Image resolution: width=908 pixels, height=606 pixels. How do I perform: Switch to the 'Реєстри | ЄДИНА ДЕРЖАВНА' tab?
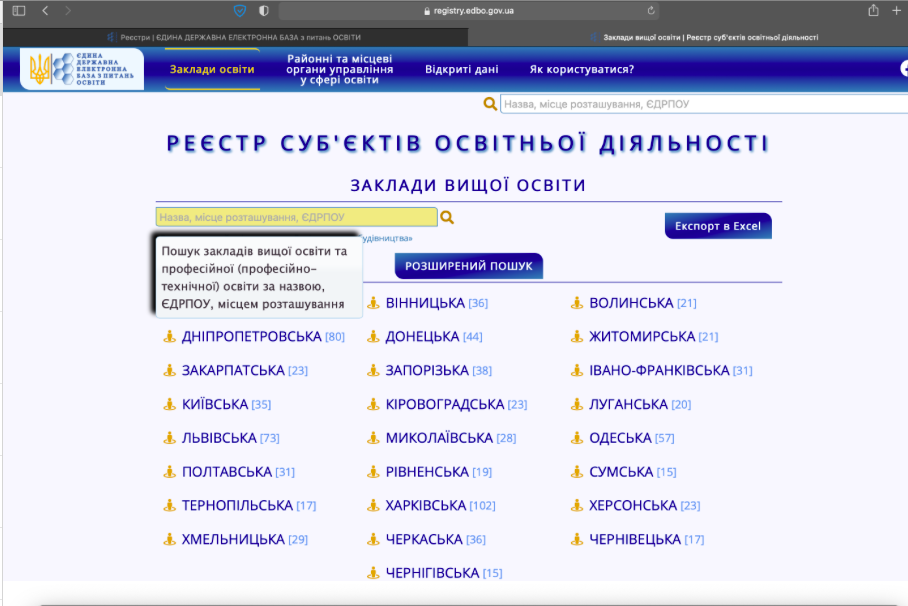click(235, 37)
